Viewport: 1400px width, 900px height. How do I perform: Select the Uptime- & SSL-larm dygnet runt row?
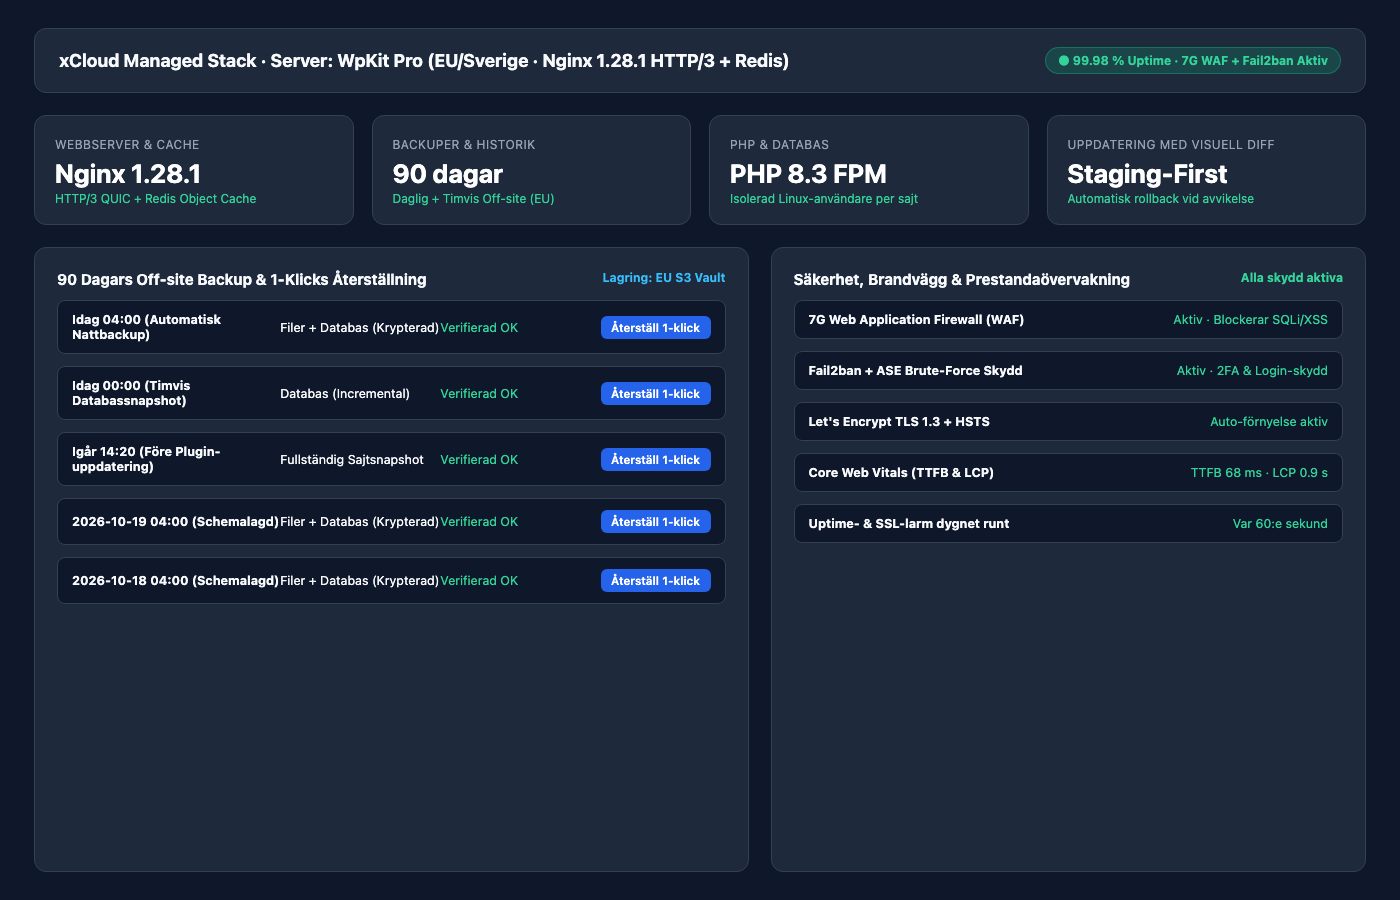[1068, 524]
